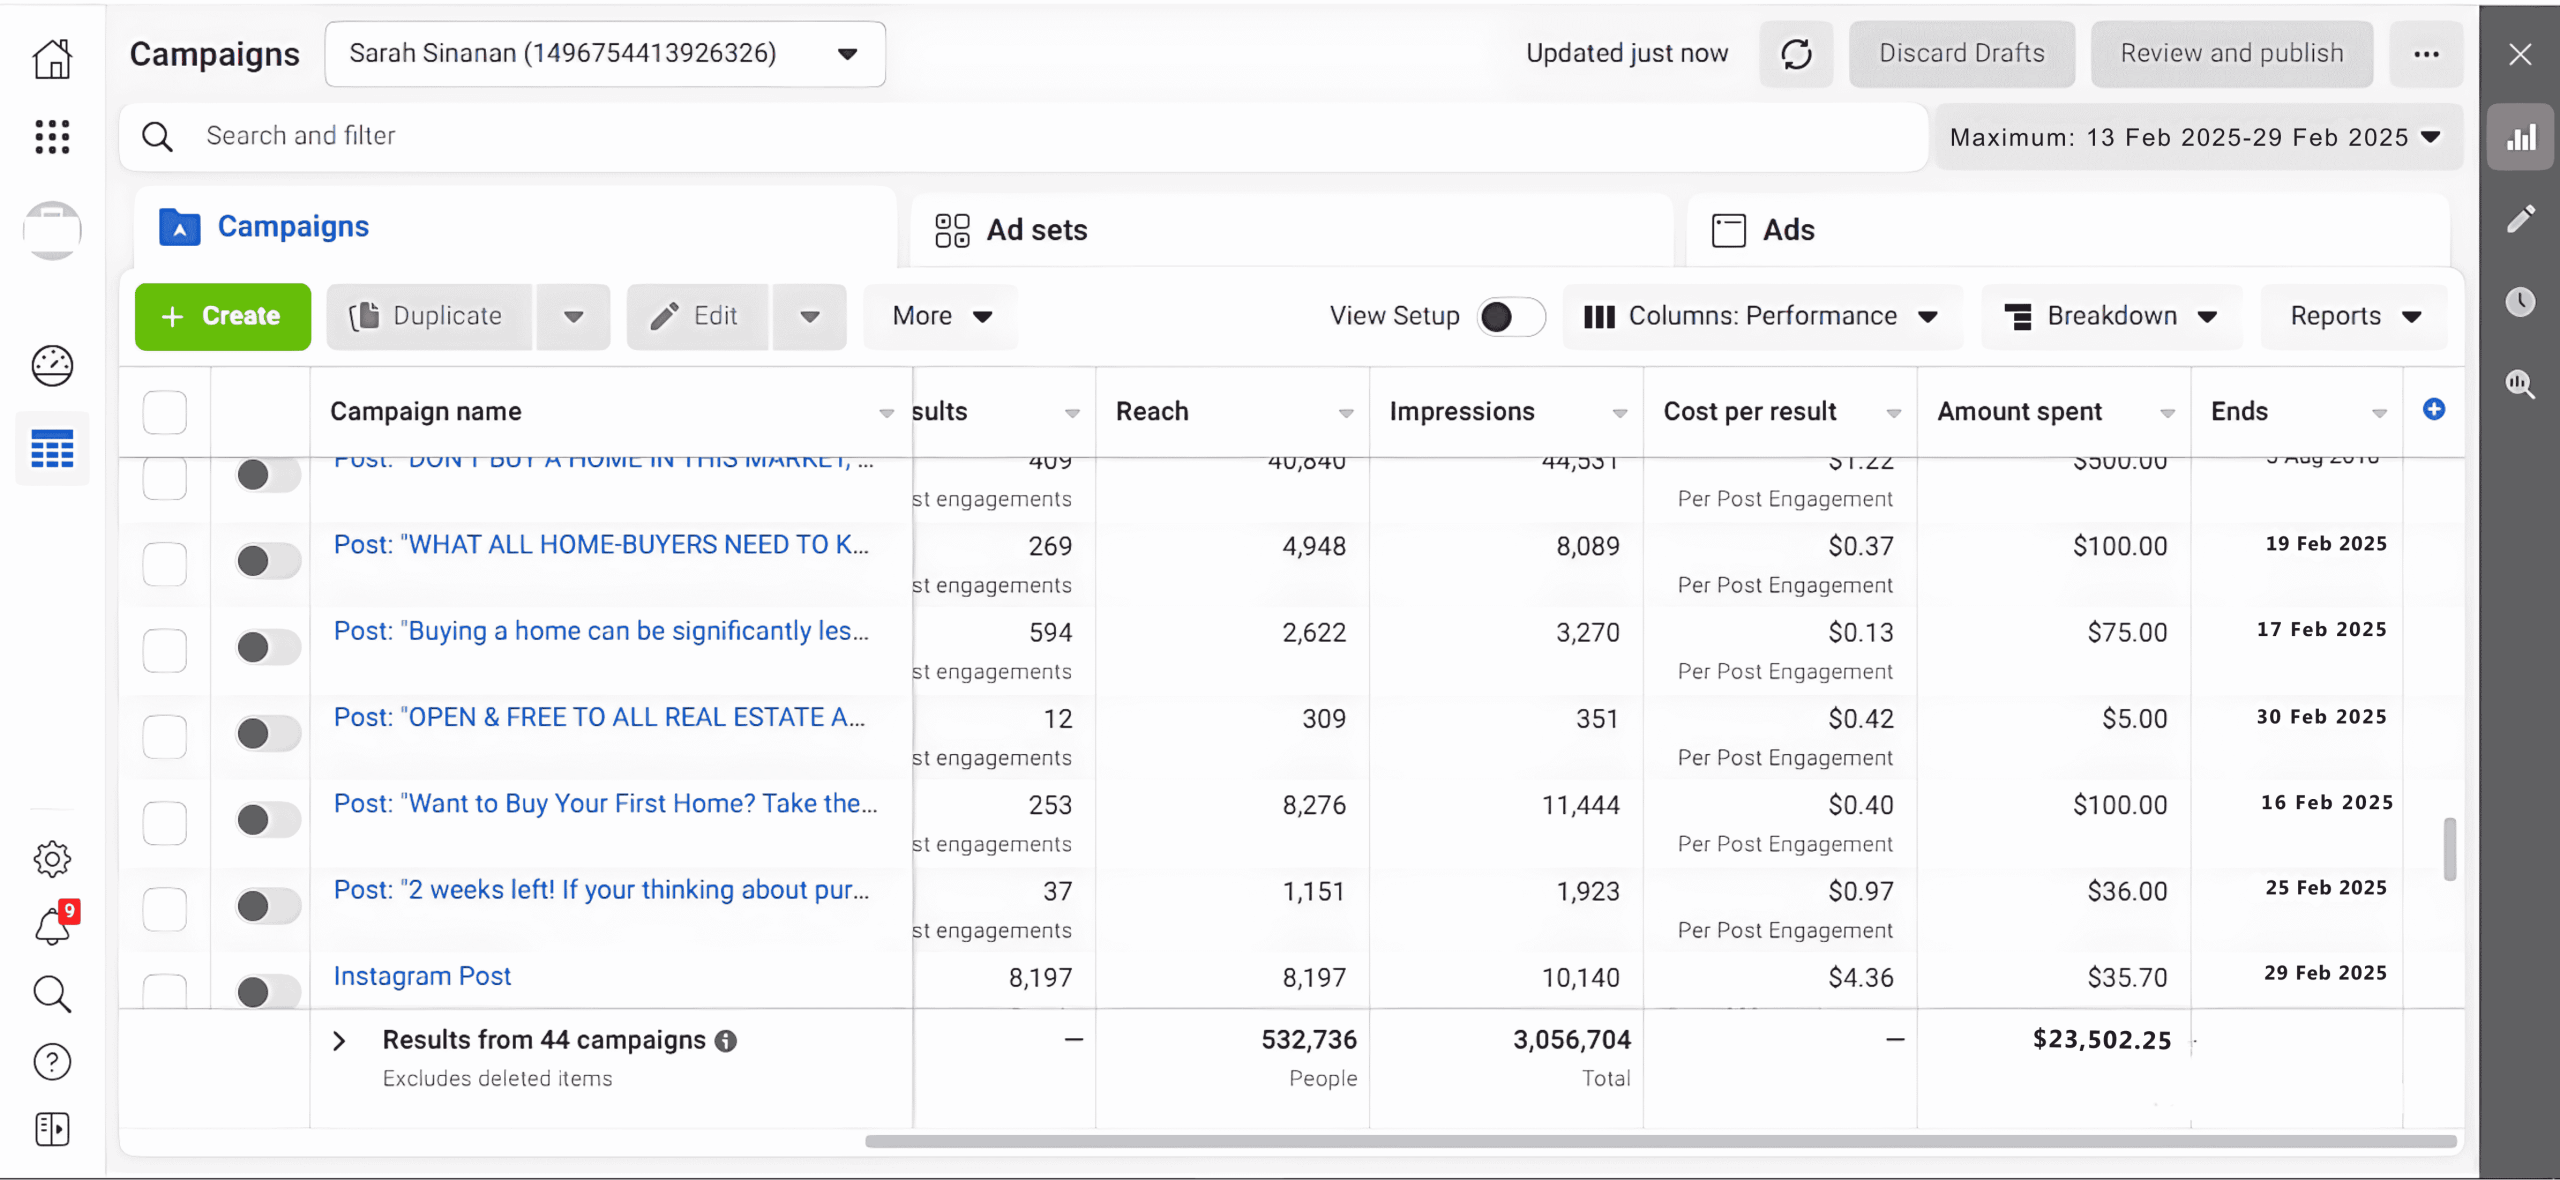The height and width of the screenshot is (1180, 2560).
Task: Click the settings gear in the sidebar
Action: [52, 858]
